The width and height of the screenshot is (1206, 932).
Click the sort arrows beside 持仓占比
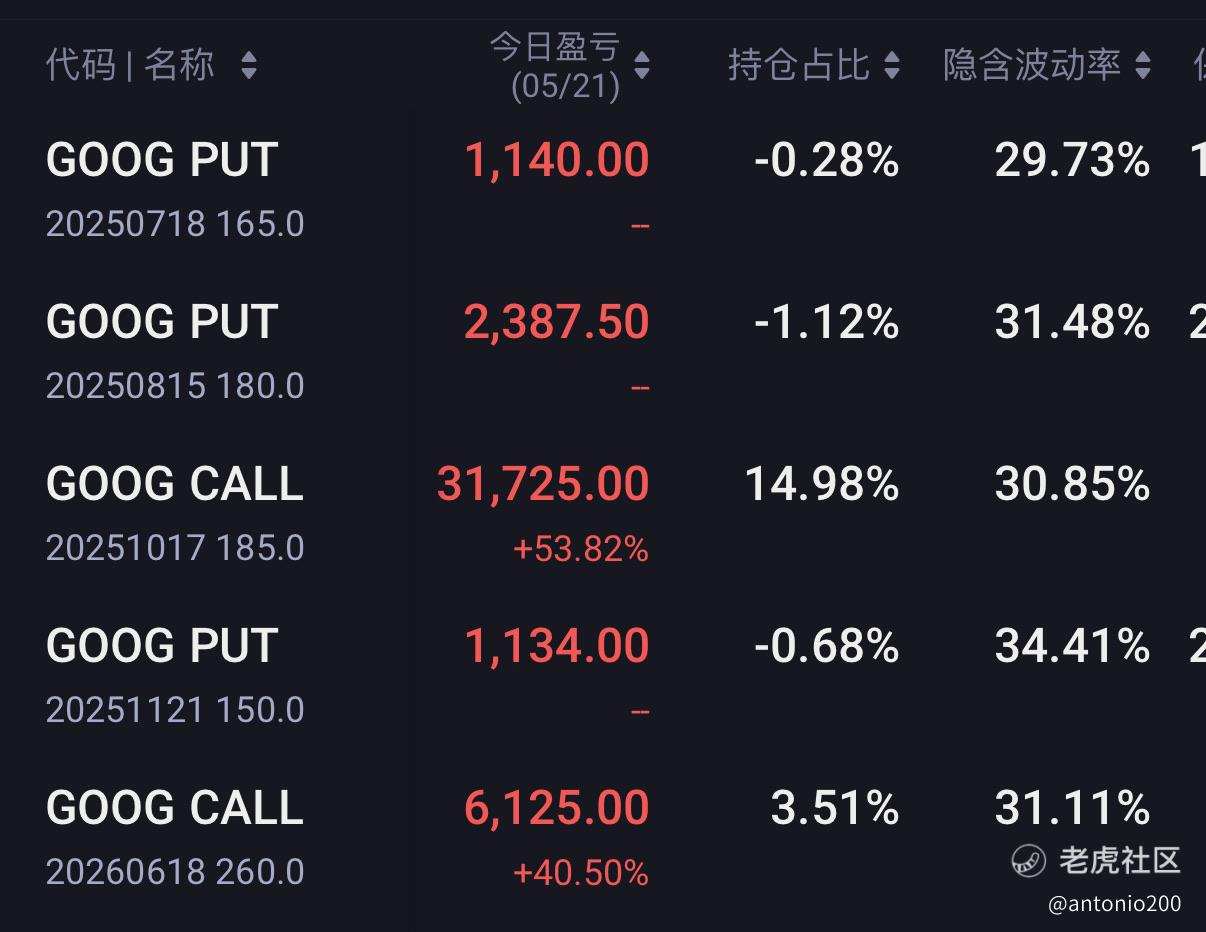[892, 66]
